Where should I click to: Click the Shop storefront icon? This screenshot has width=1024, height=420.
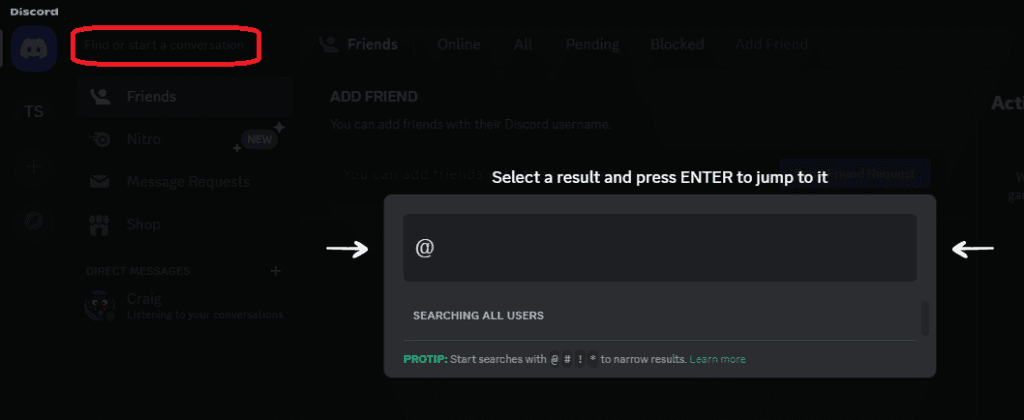(x=99, y=224)
